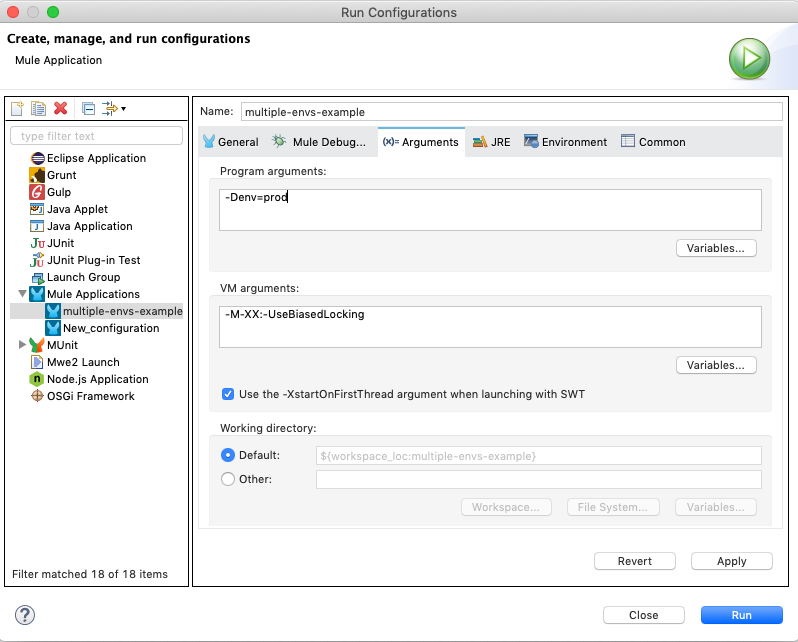This screenshot has height=642, width=798.
Task: Open the filter configurations dropdown arrow
Action: 123,109
